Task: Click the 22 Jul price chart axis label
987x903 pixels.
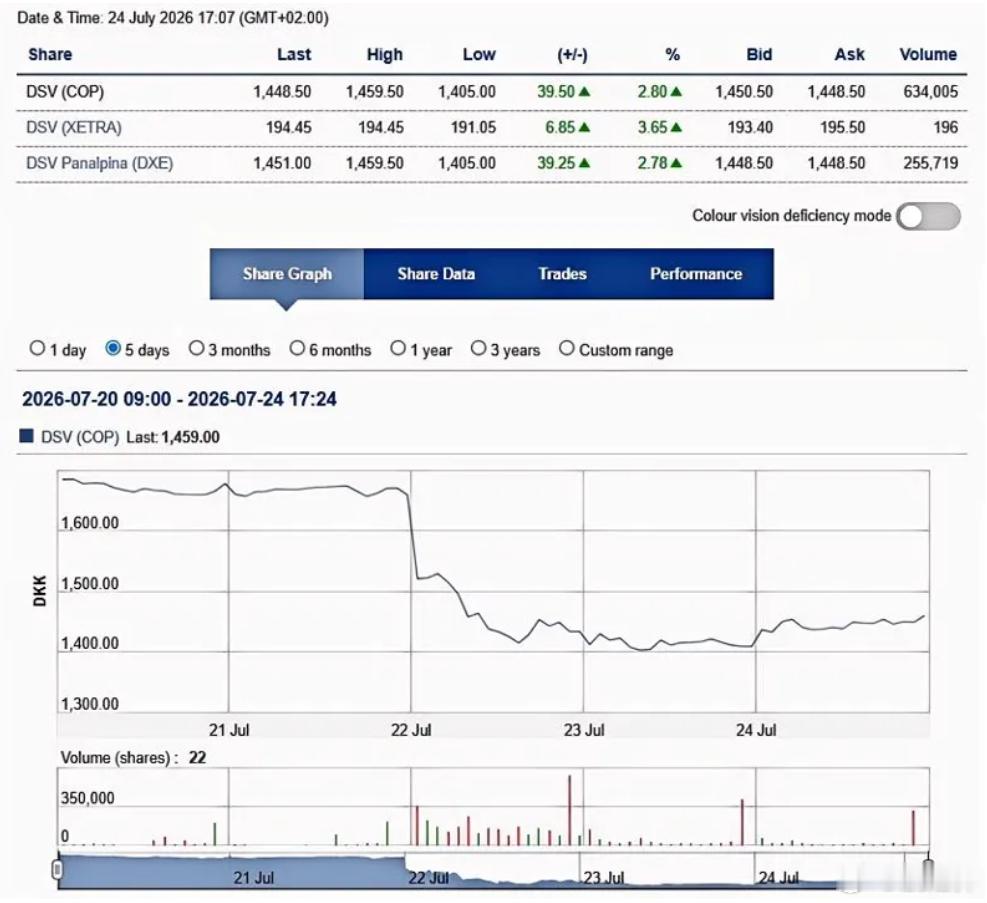Action: click(x=411, y=730)
